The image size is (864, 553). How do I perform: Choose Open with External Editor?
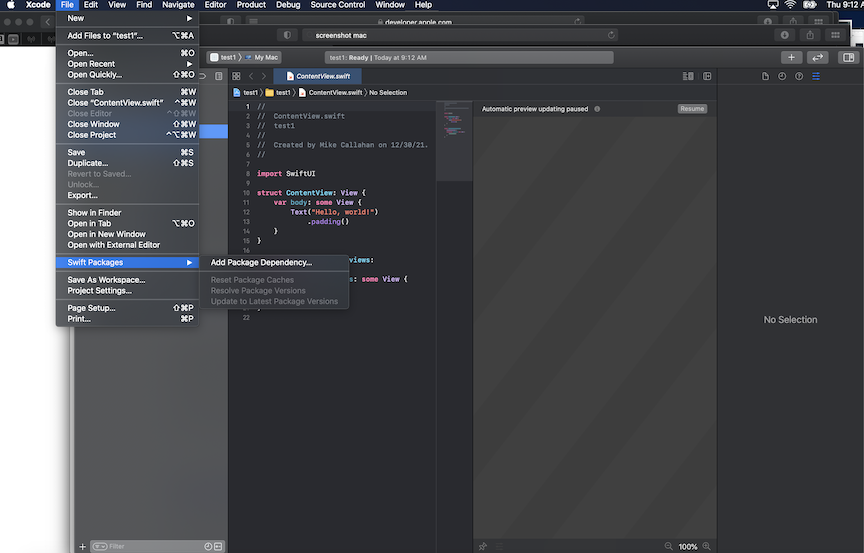point(127,245)
